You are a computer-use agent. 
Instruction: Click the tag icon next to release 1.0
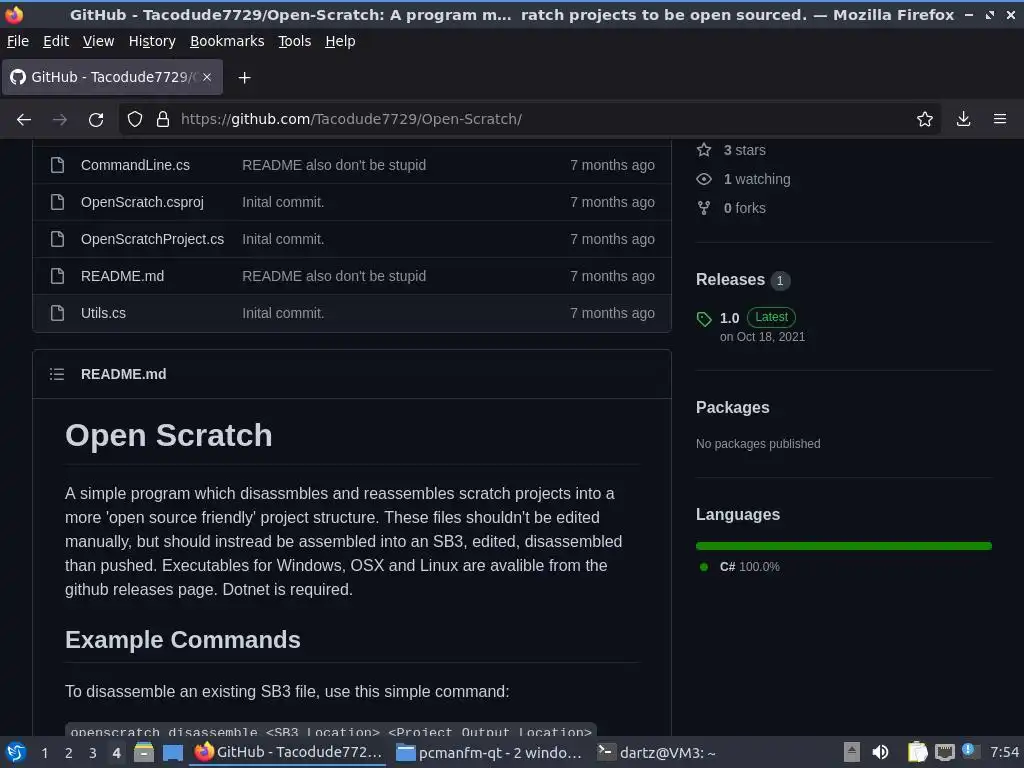[x=704, y=319]
